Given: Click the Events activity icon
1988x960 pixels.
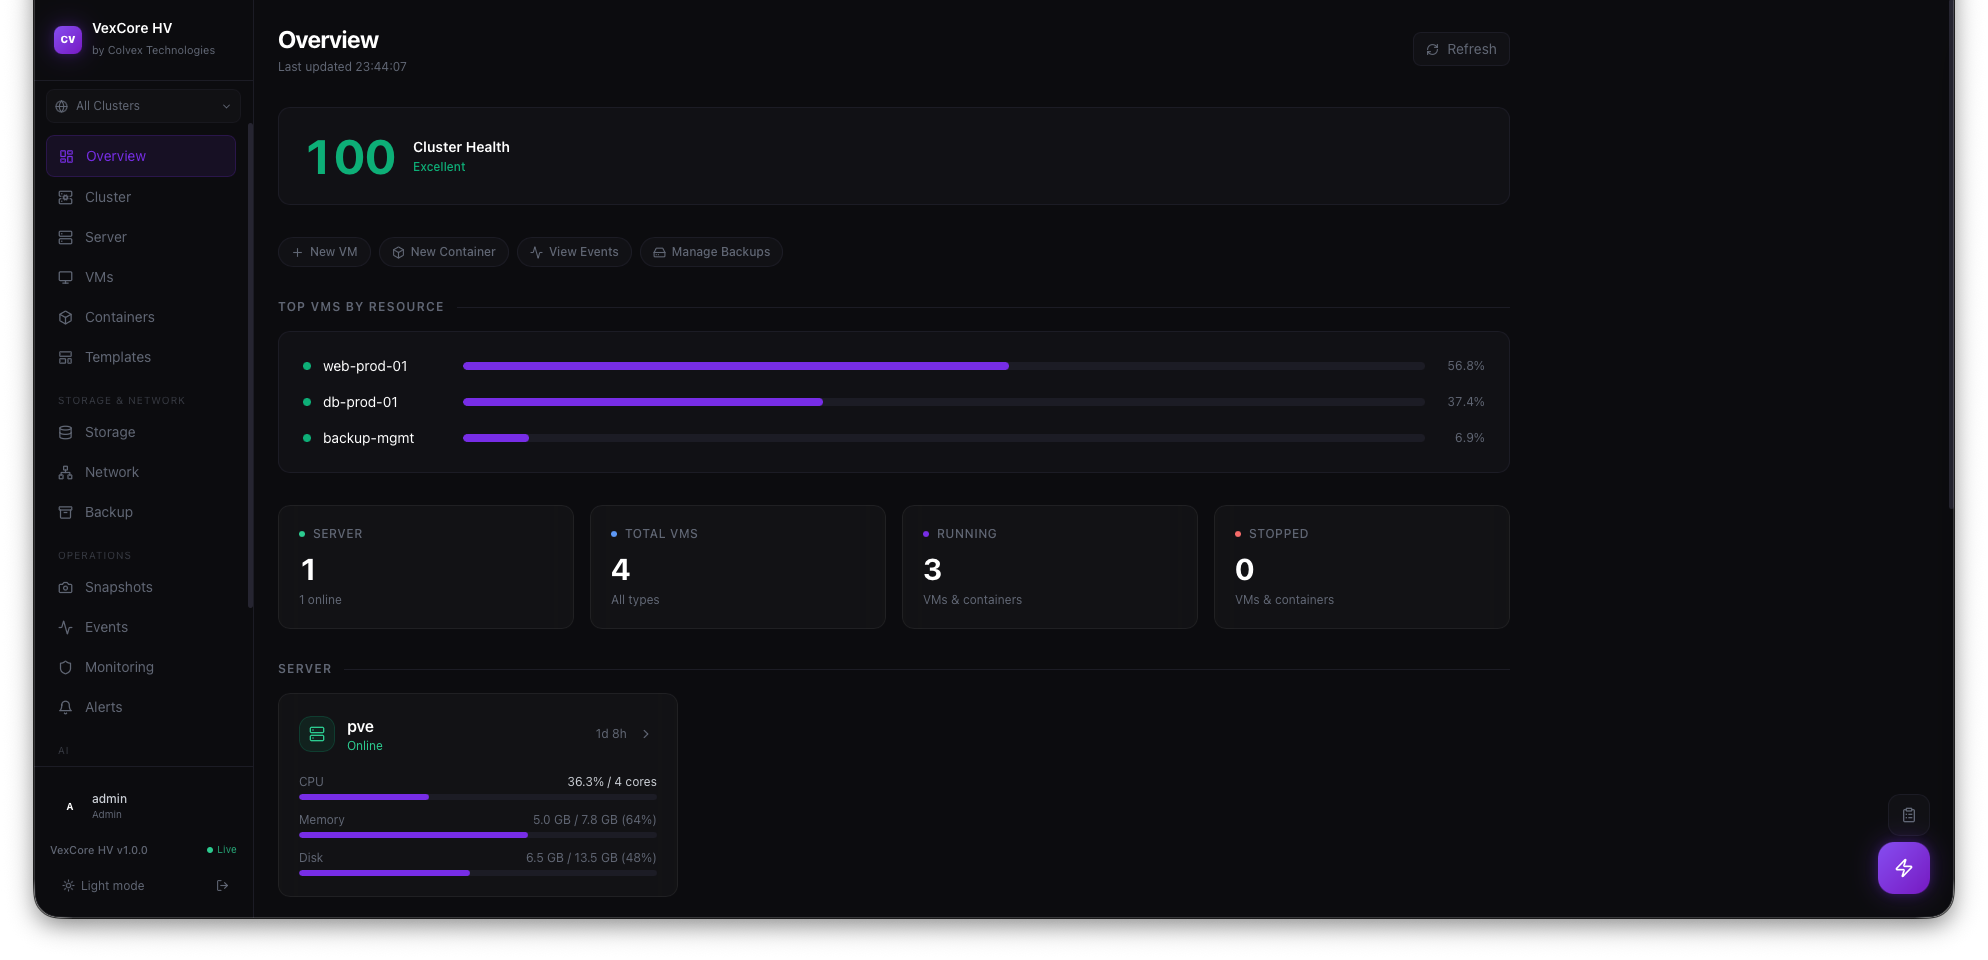Looking at the screenshot, I should pyautogui.click(x=65, y=627).
